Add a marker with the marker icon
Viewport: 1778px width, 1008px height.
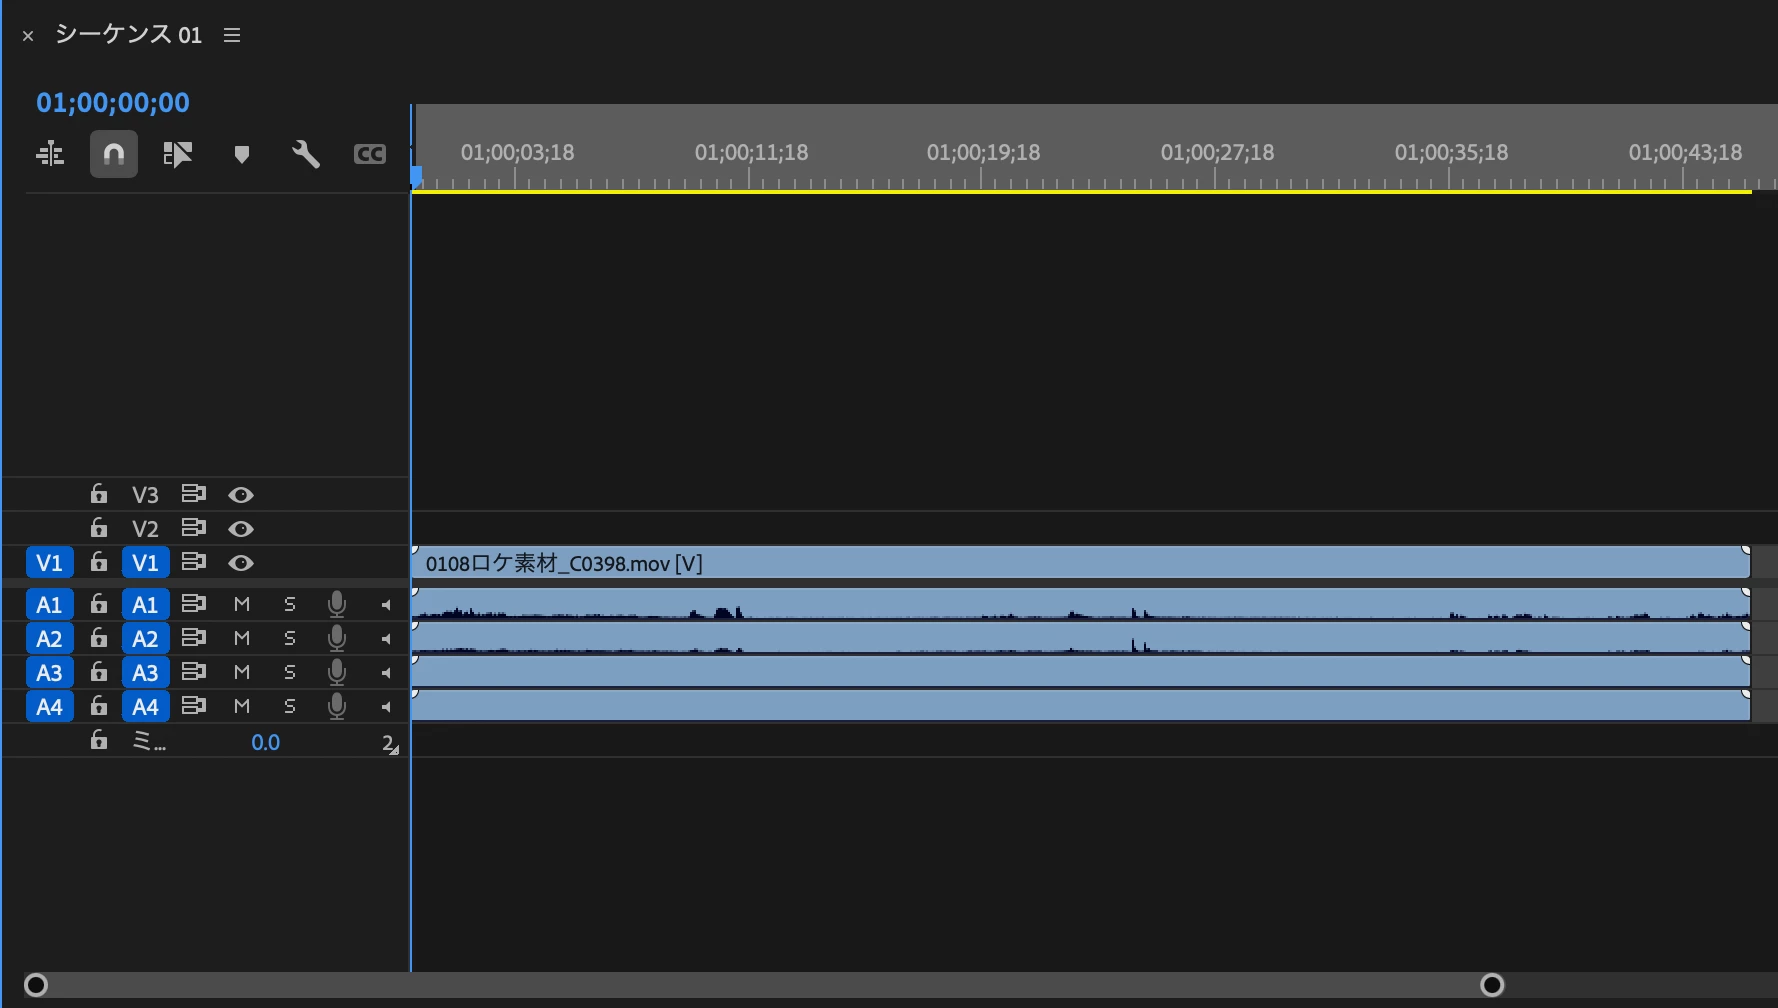point(241,154)
